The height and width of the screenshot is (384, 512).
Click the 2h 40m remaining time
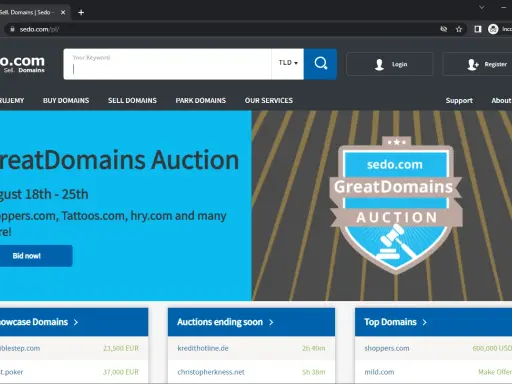[x=313, y=348]
